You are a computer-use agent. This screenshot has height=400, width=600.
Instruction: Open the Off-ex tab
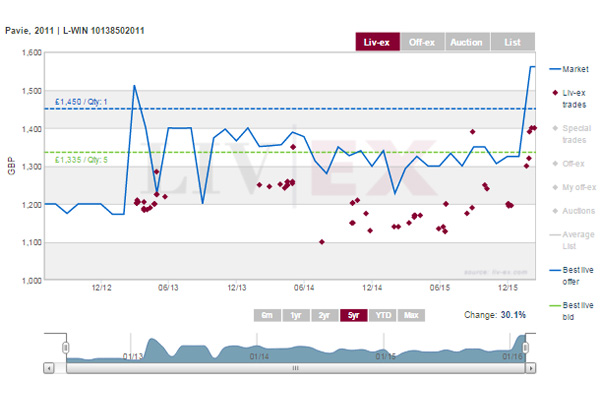pyautogui.click(x=422, y=42)
